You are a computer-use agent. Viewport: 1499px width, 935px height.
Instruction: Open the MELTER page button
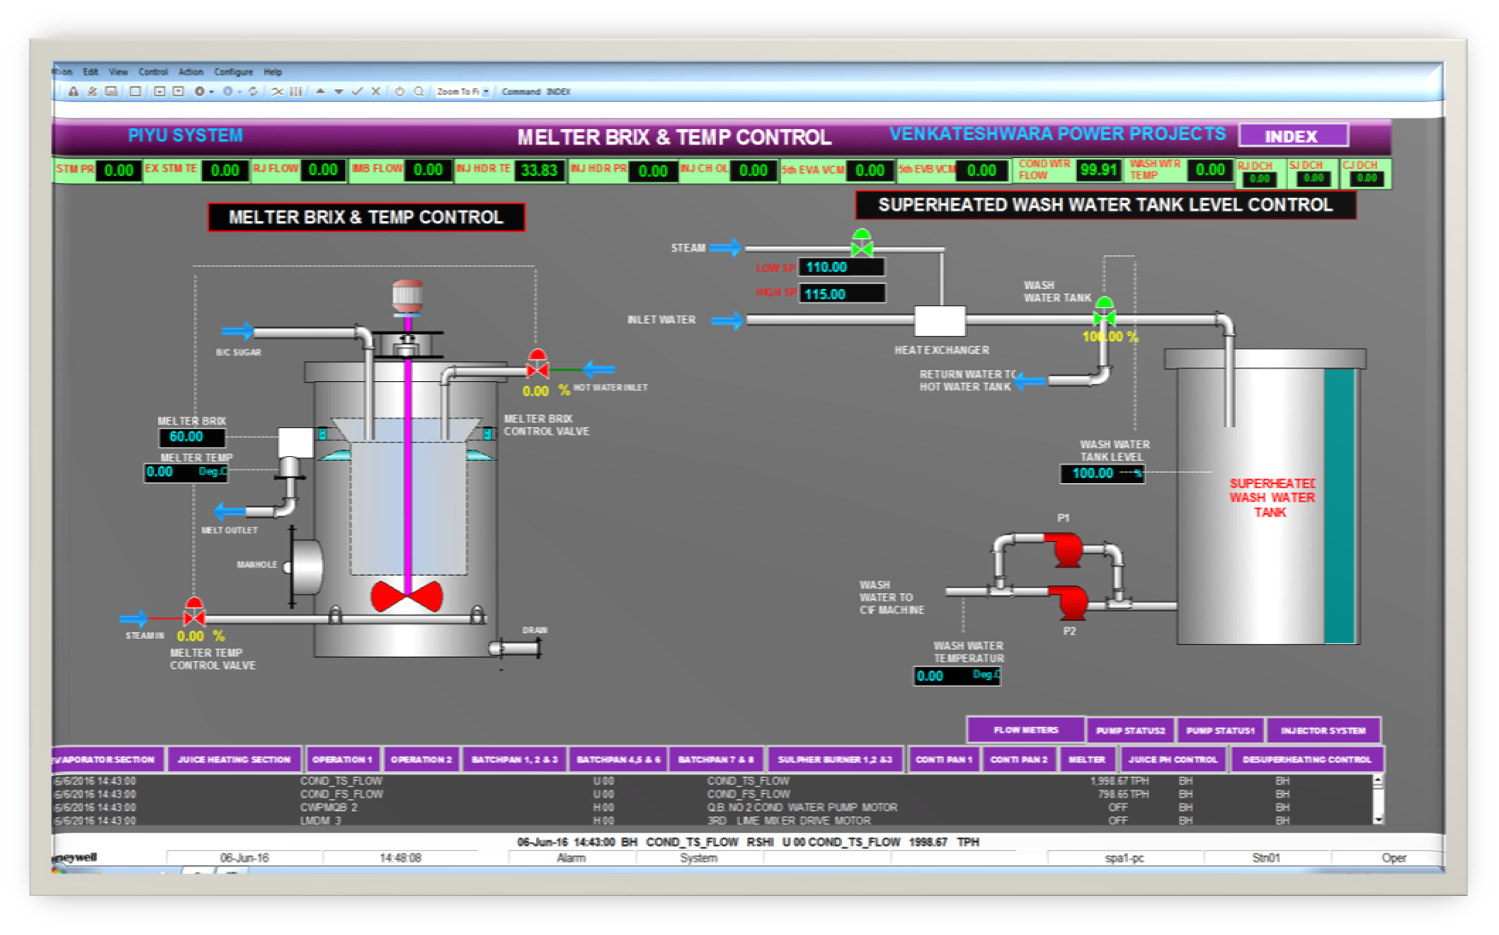pyautogui.click(x=1087, y=760)
